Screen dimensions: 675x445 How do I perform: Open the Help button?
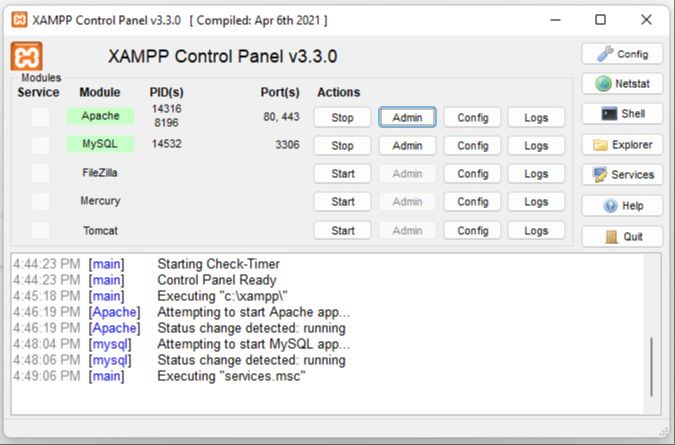coord(622,206)
